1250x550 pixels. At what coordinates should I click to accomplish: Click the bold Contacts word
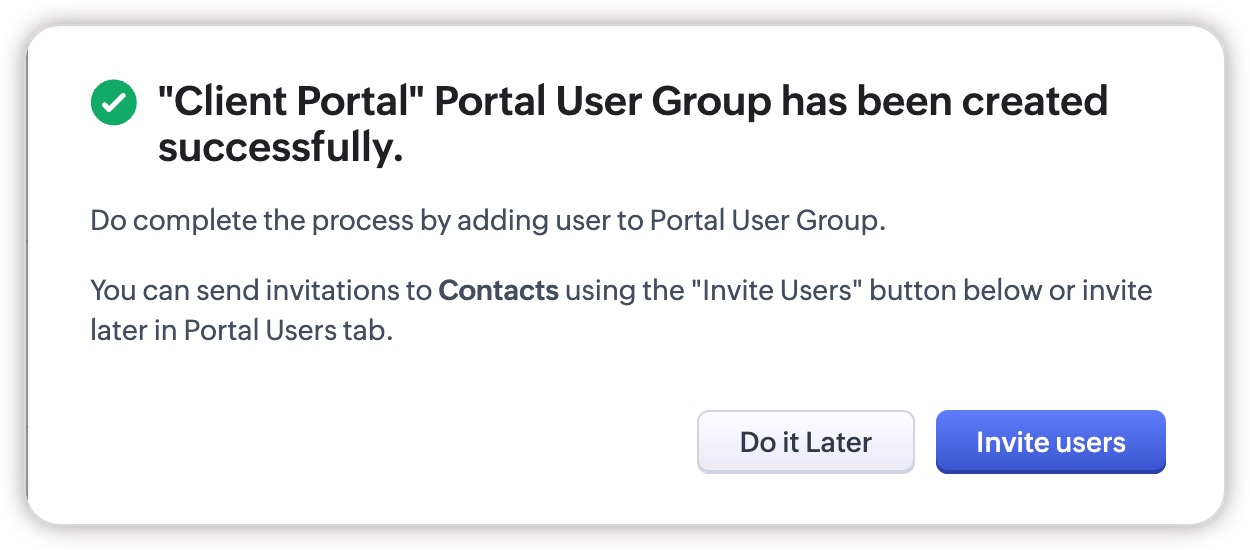pos(498,291)
